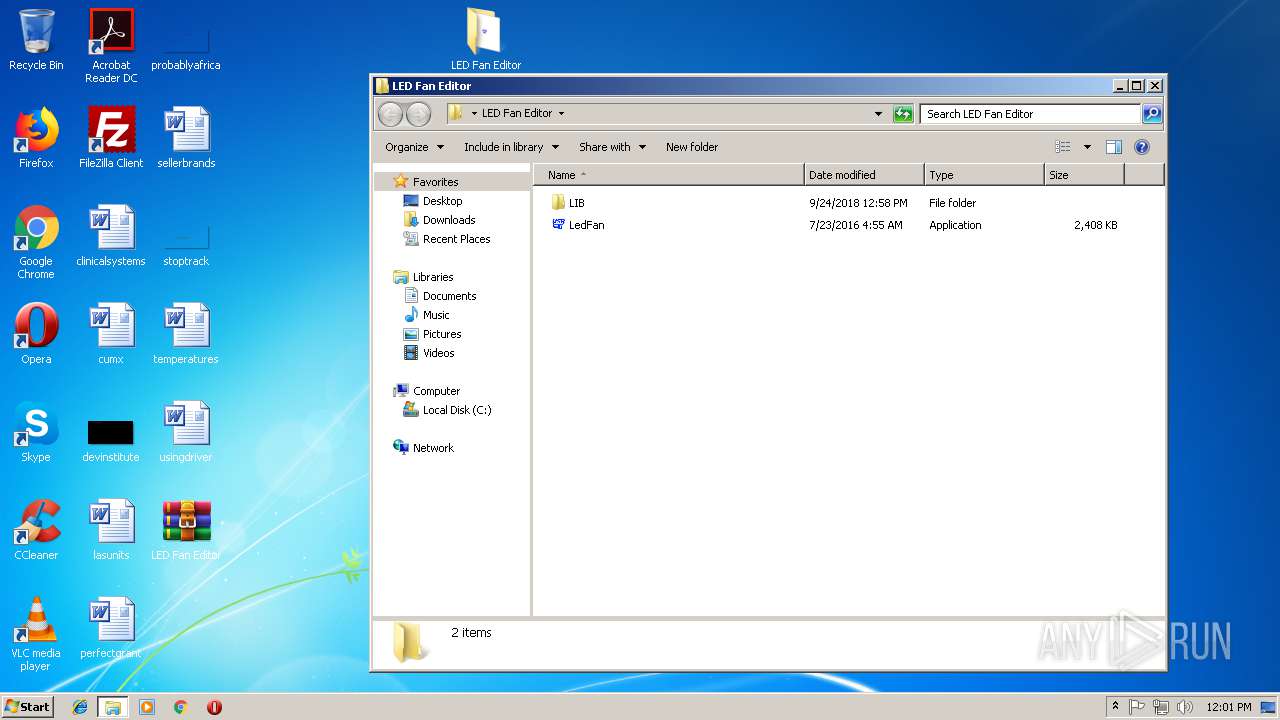
Task: Open Recent Places under Favorites
Action: coord(456,239)
